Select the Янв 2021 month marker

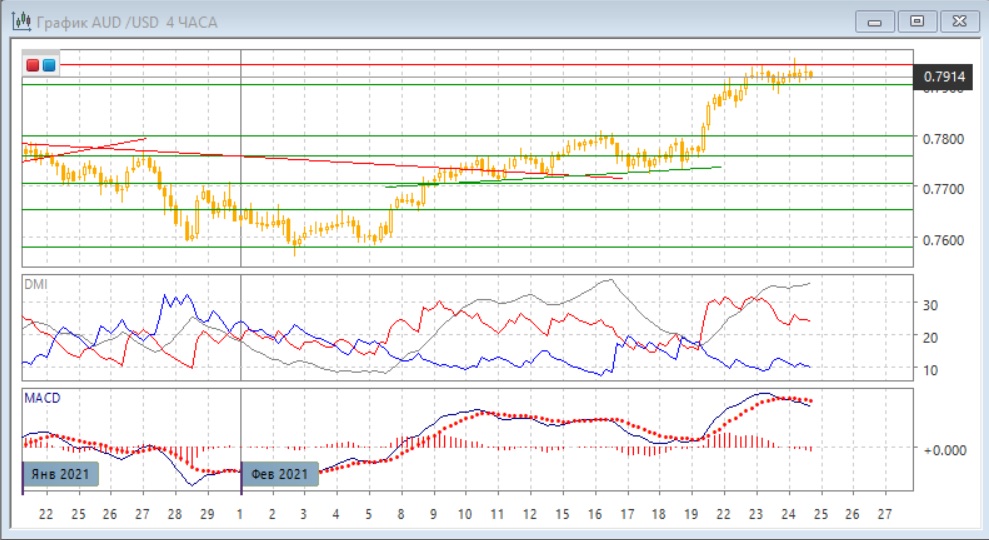click(62, 474)
